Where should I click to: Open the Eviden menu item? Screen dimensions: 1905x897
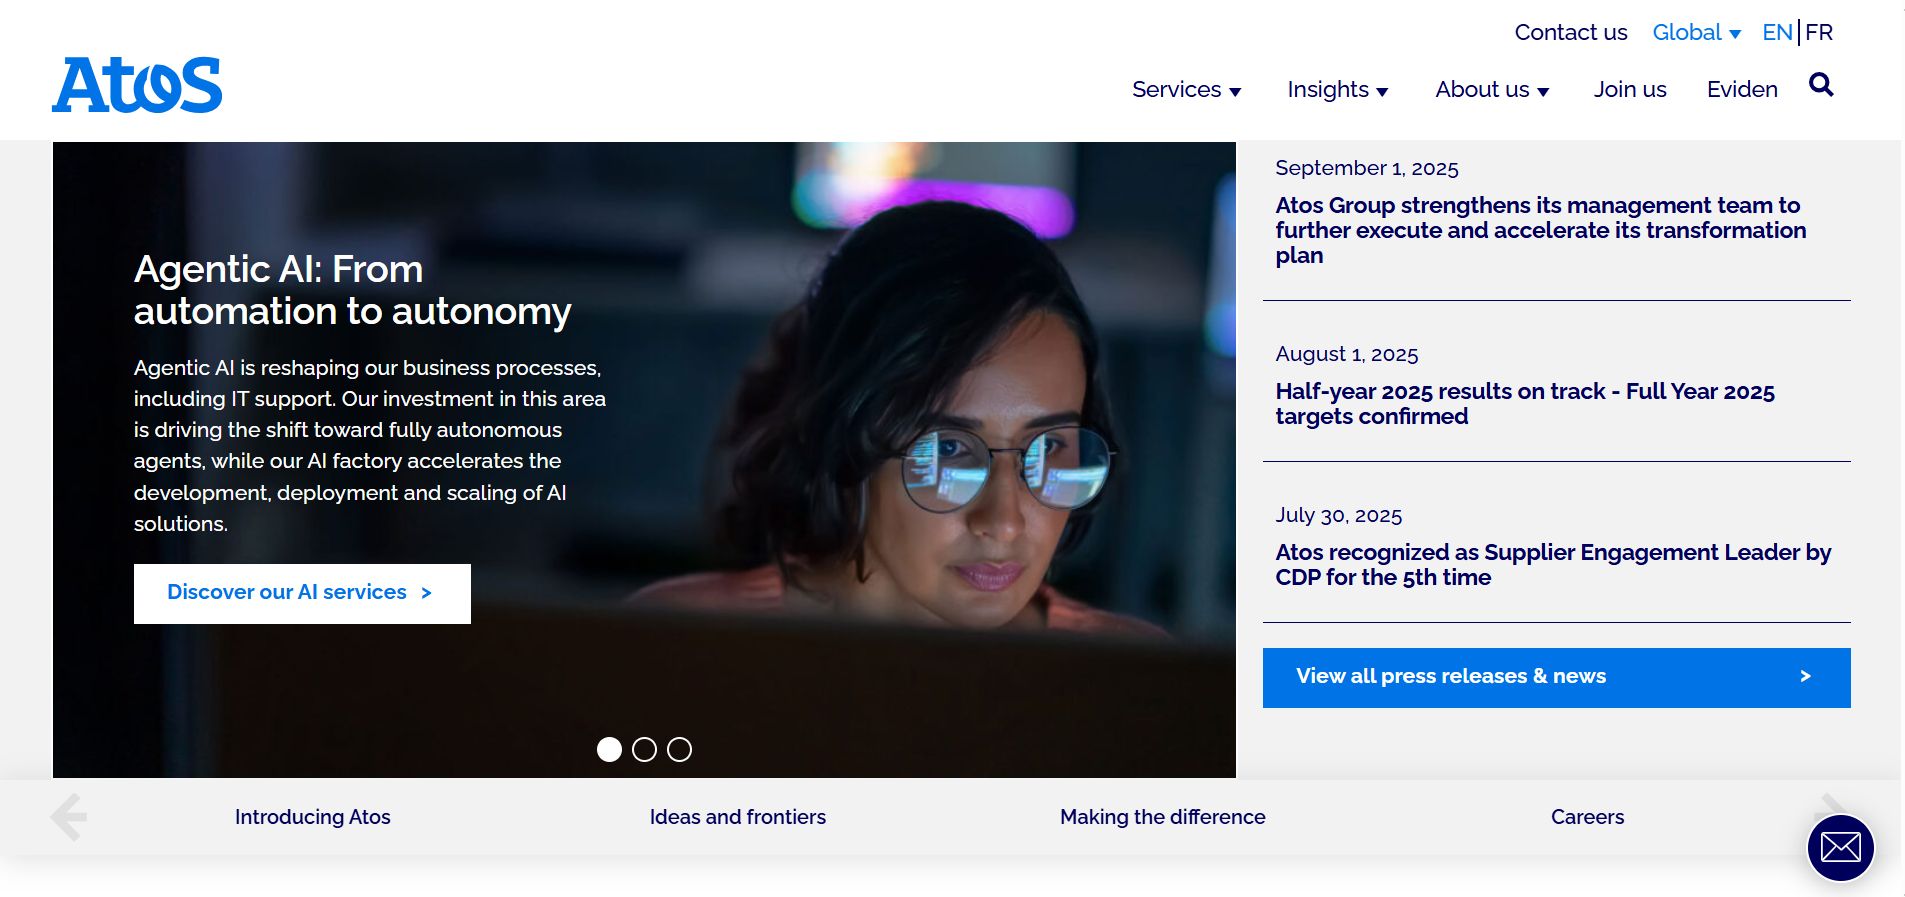point(1742,90)
